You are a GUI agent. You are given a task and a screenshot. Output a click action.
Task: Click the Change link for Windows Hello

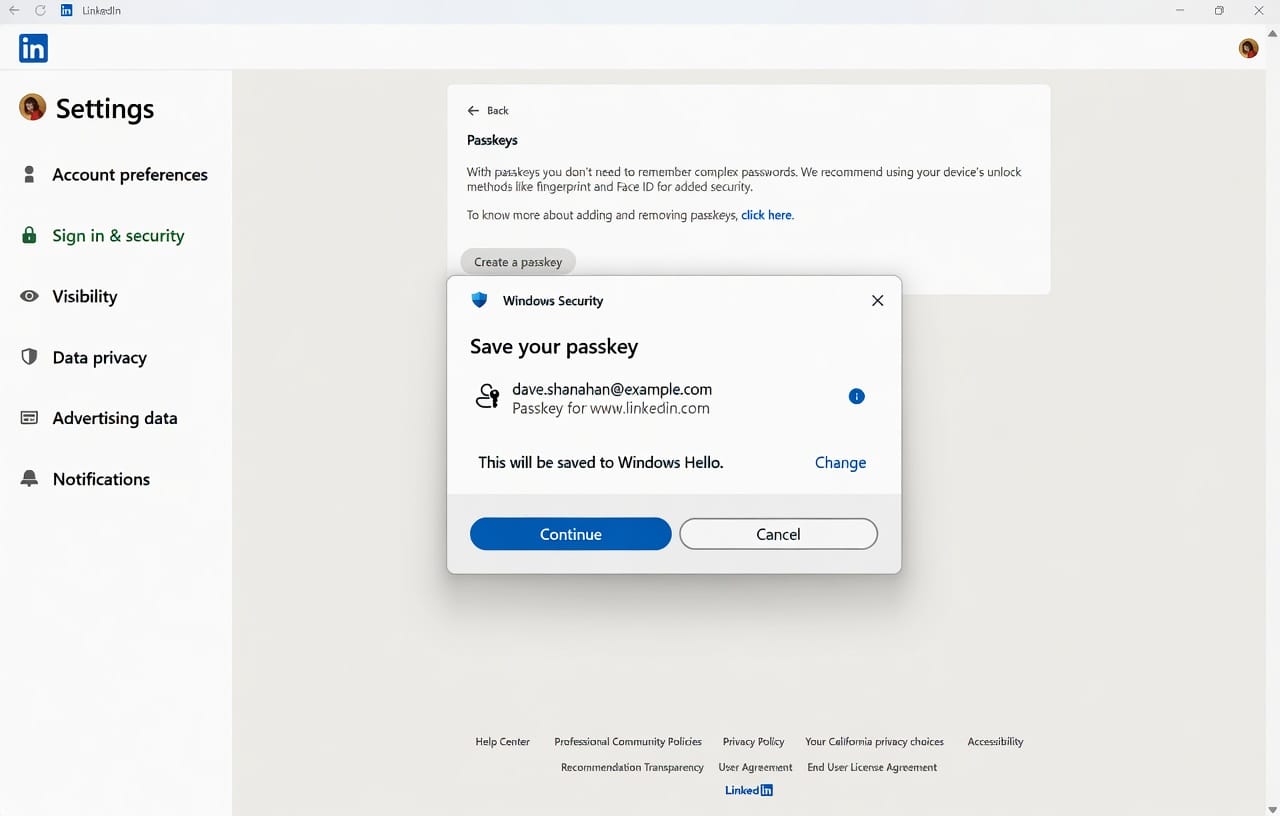coord(839,462)
